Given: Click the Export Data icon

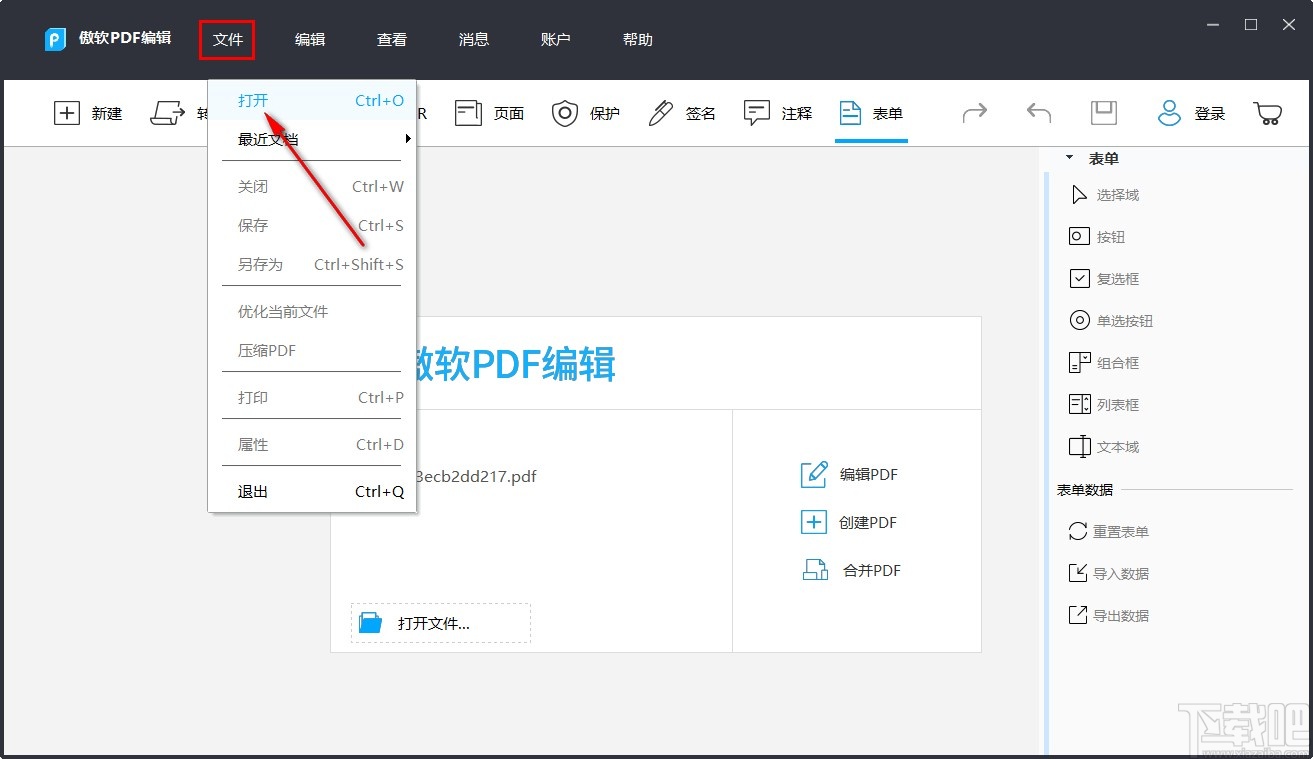Looking at the screenshot, I should (1077, 616).
